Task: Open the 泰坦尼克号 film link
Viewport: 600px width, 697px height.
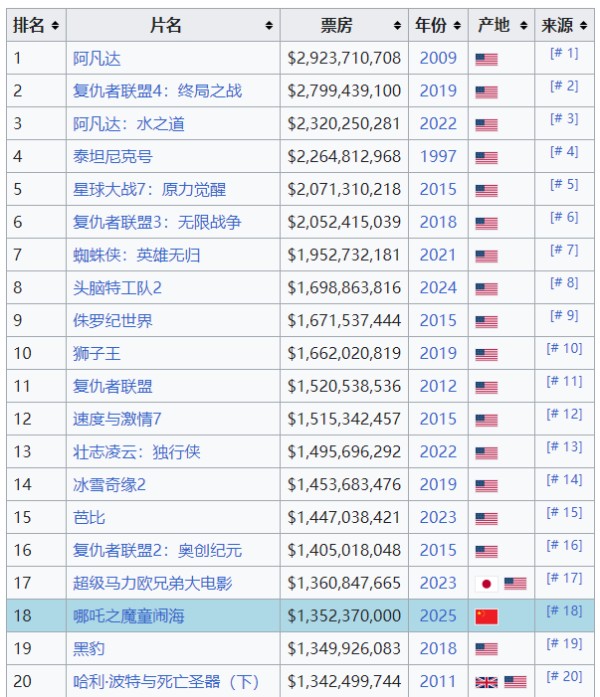Action: point(112,156)
